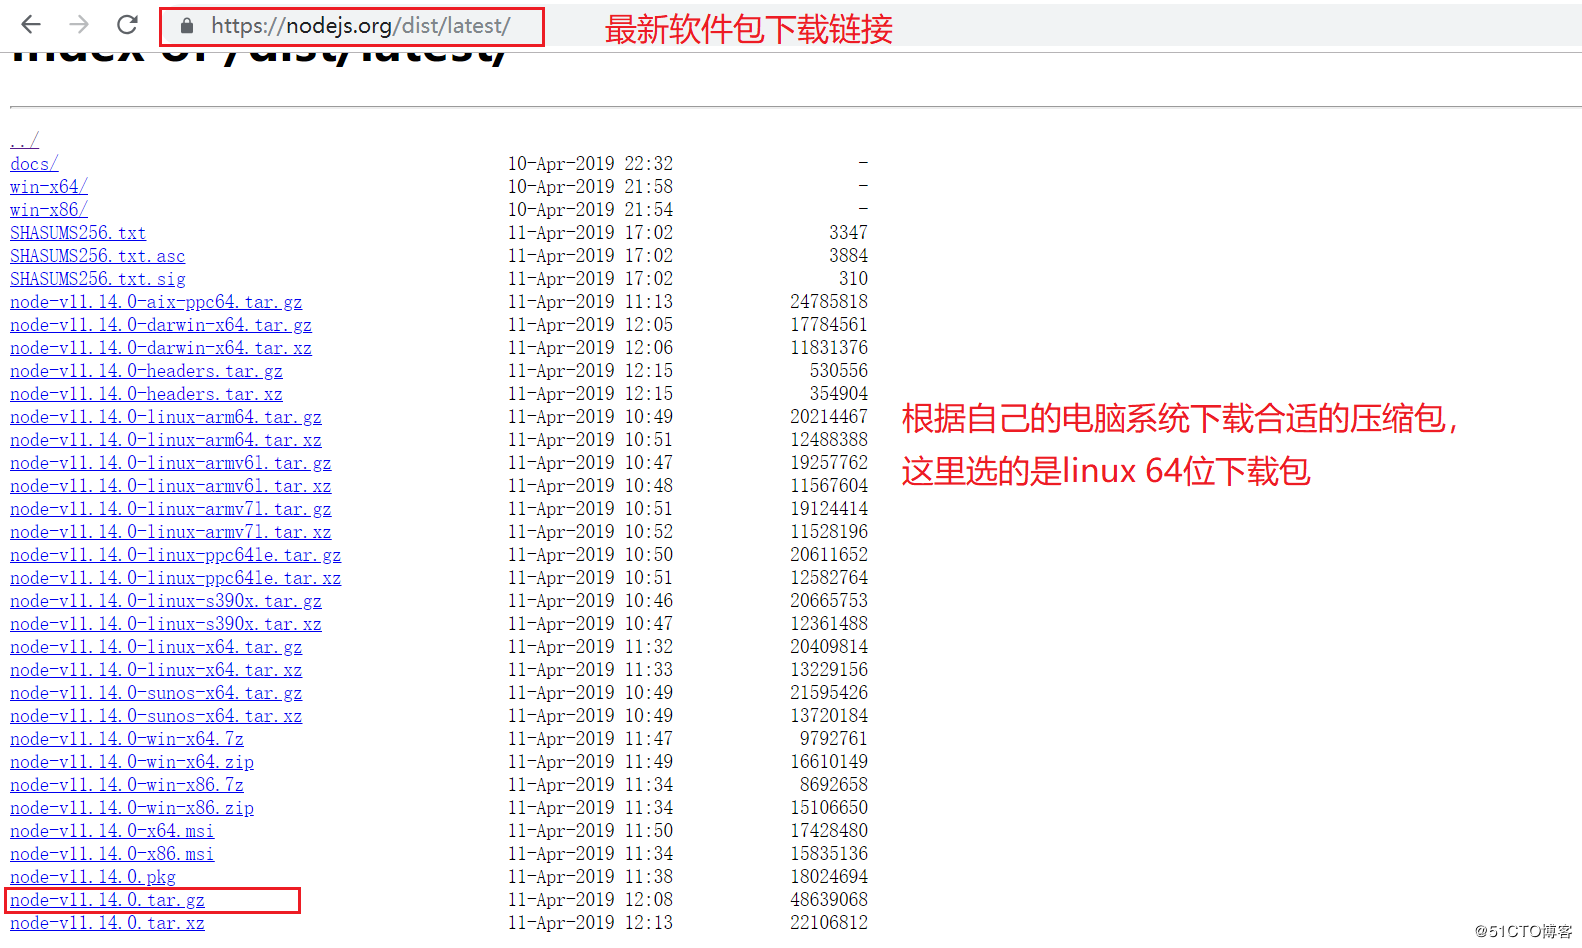Download node-v11.14.0.tar.gz source archive
The image size is (1582, 948).
click(x=107, y=899)
